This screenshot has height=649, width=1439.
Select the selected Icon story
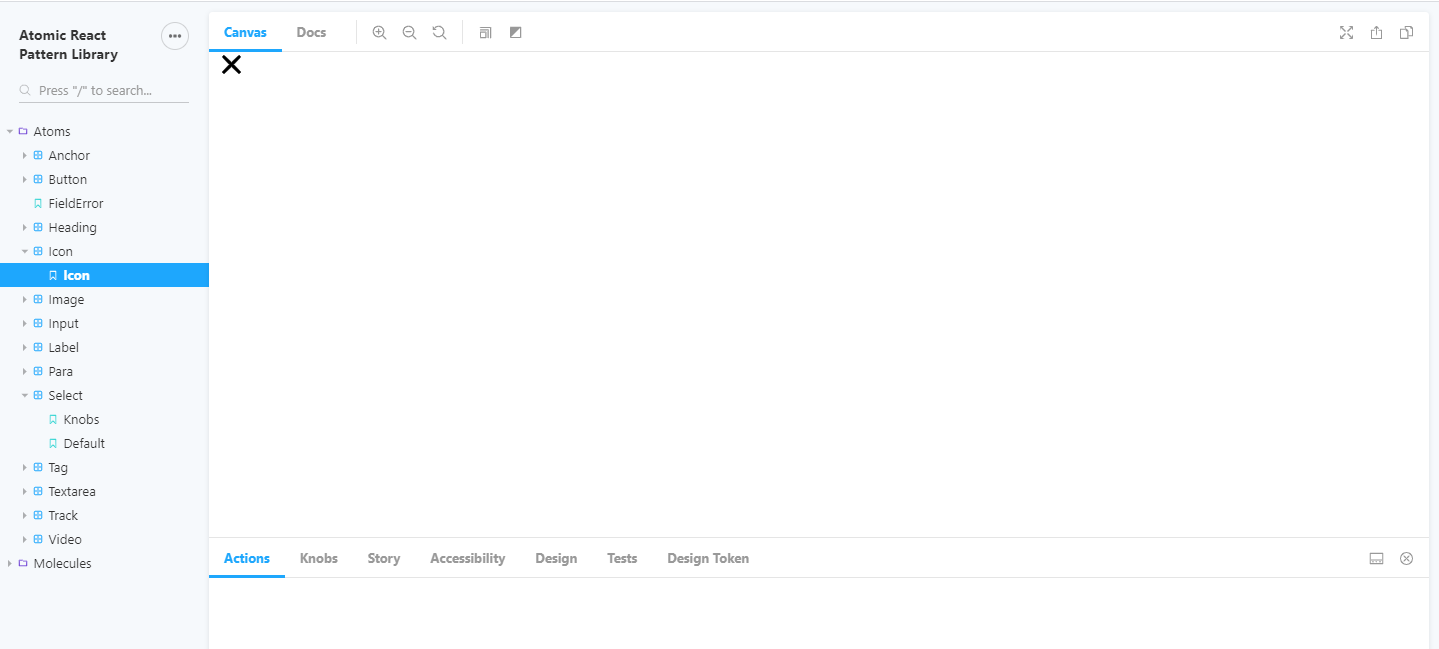coord(104,275)
